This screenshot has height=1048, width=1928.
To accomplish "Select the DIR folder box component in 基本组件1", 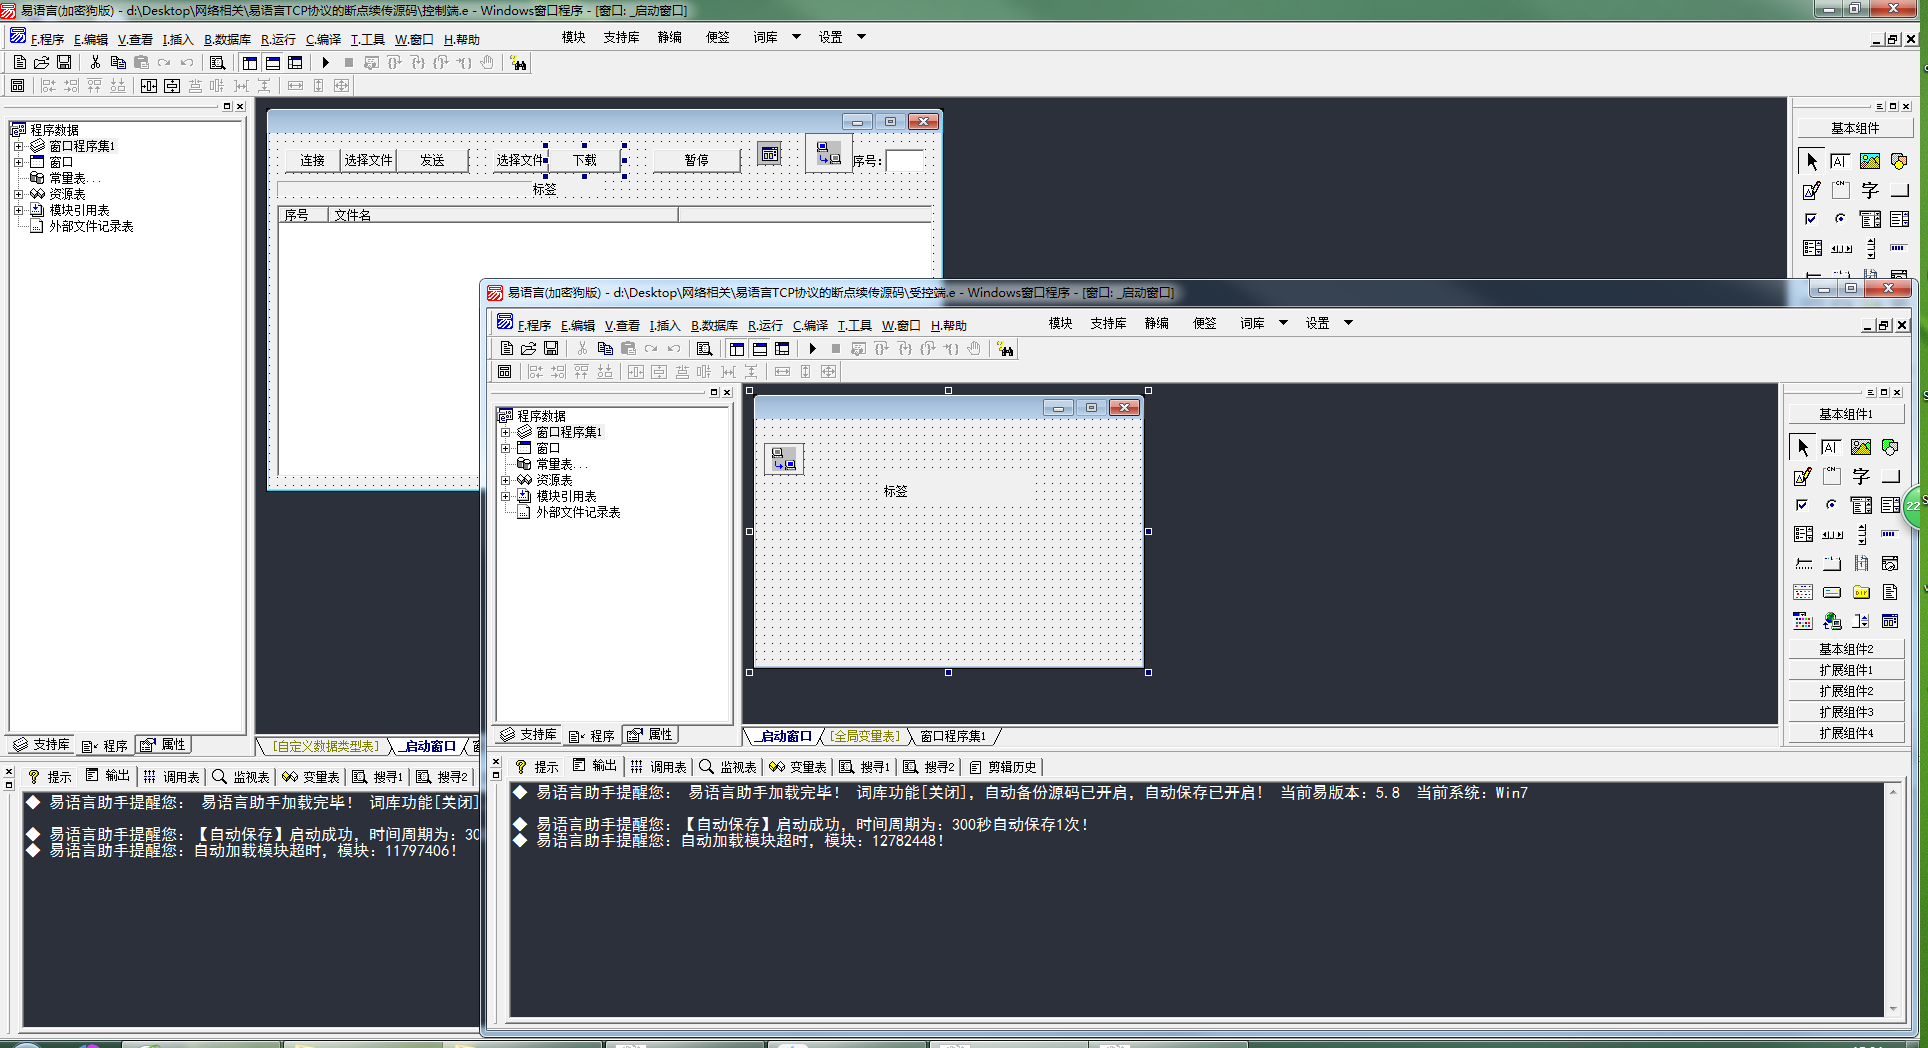I will pos(1861,592).
